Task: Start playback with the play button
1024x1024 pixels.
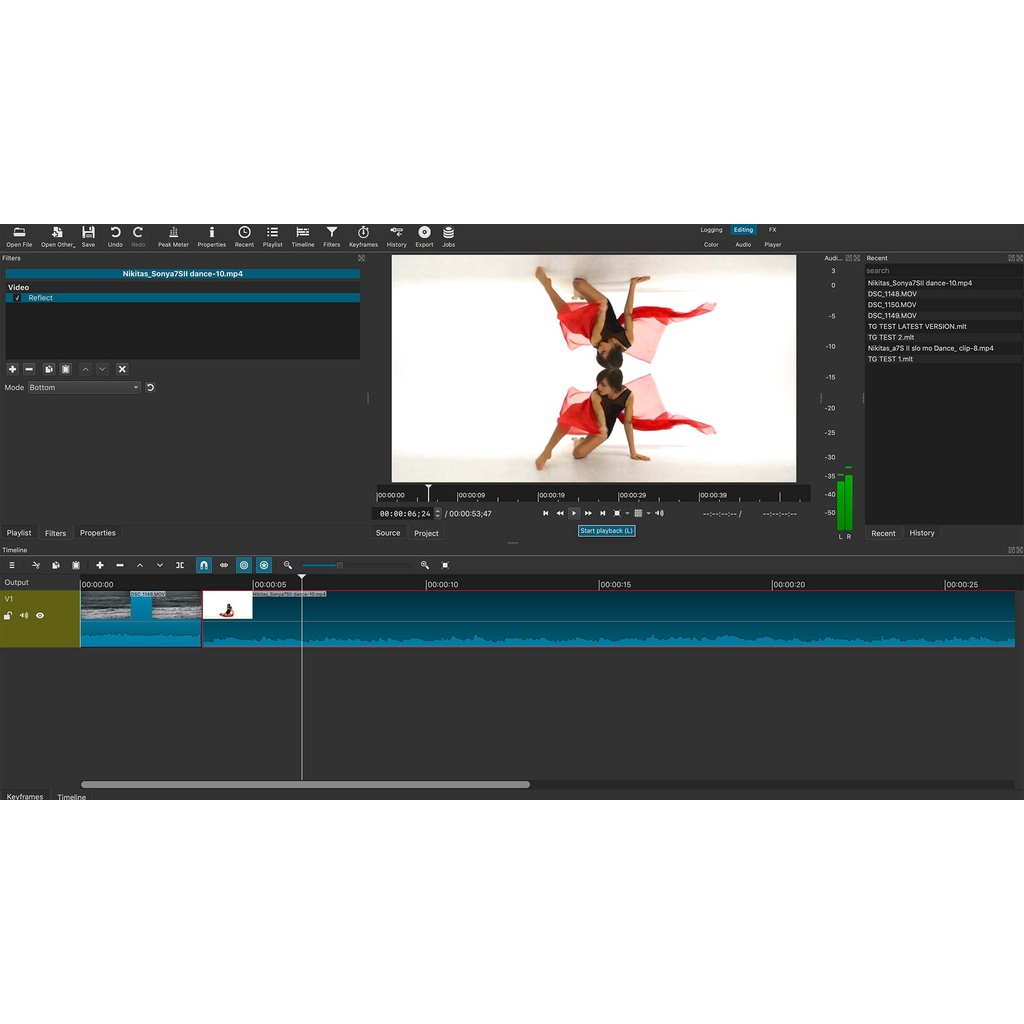Action: coord(574,513)
